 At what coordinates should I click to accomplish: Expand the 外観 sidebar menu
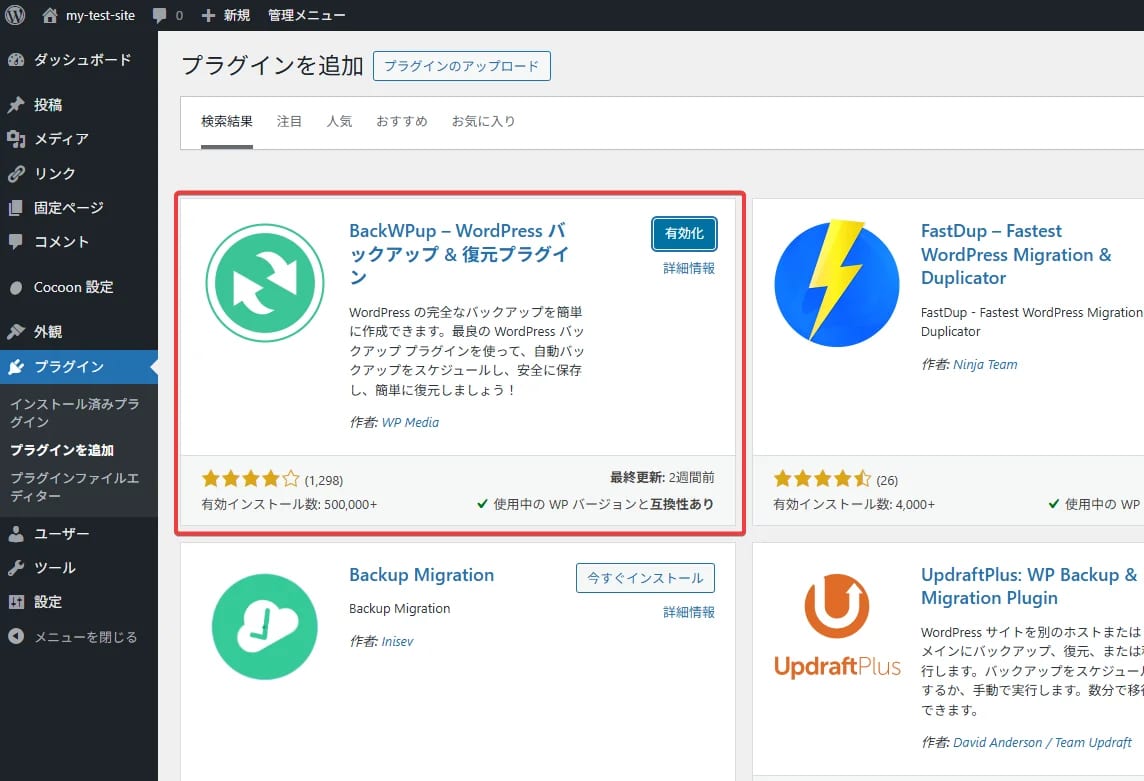pyautogui.click(x=48, y=332)
